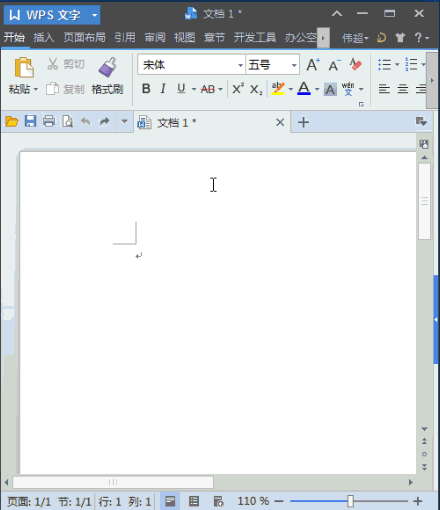Add a new document tab with plus
This screenshot has height=510, width=440.
303,122
